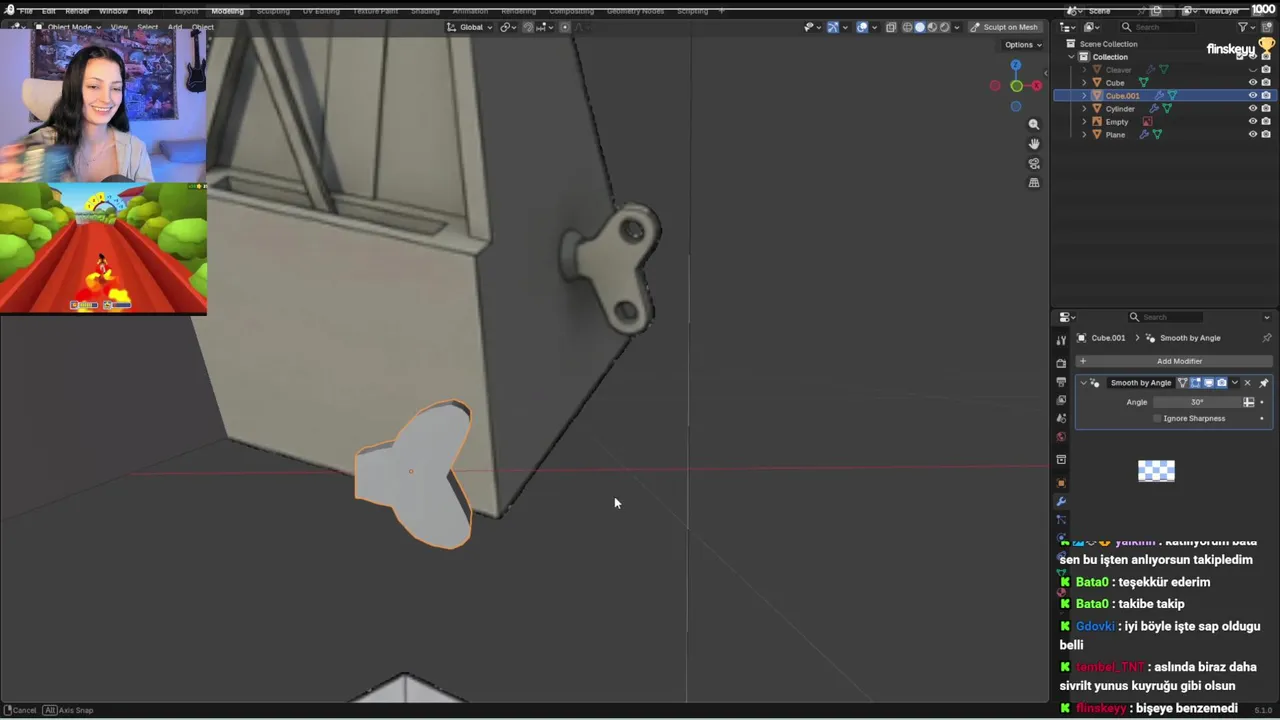Toggle modifier on cage triangle icon
Viewport: 1280px width, 720px height.
(1182, 383)
